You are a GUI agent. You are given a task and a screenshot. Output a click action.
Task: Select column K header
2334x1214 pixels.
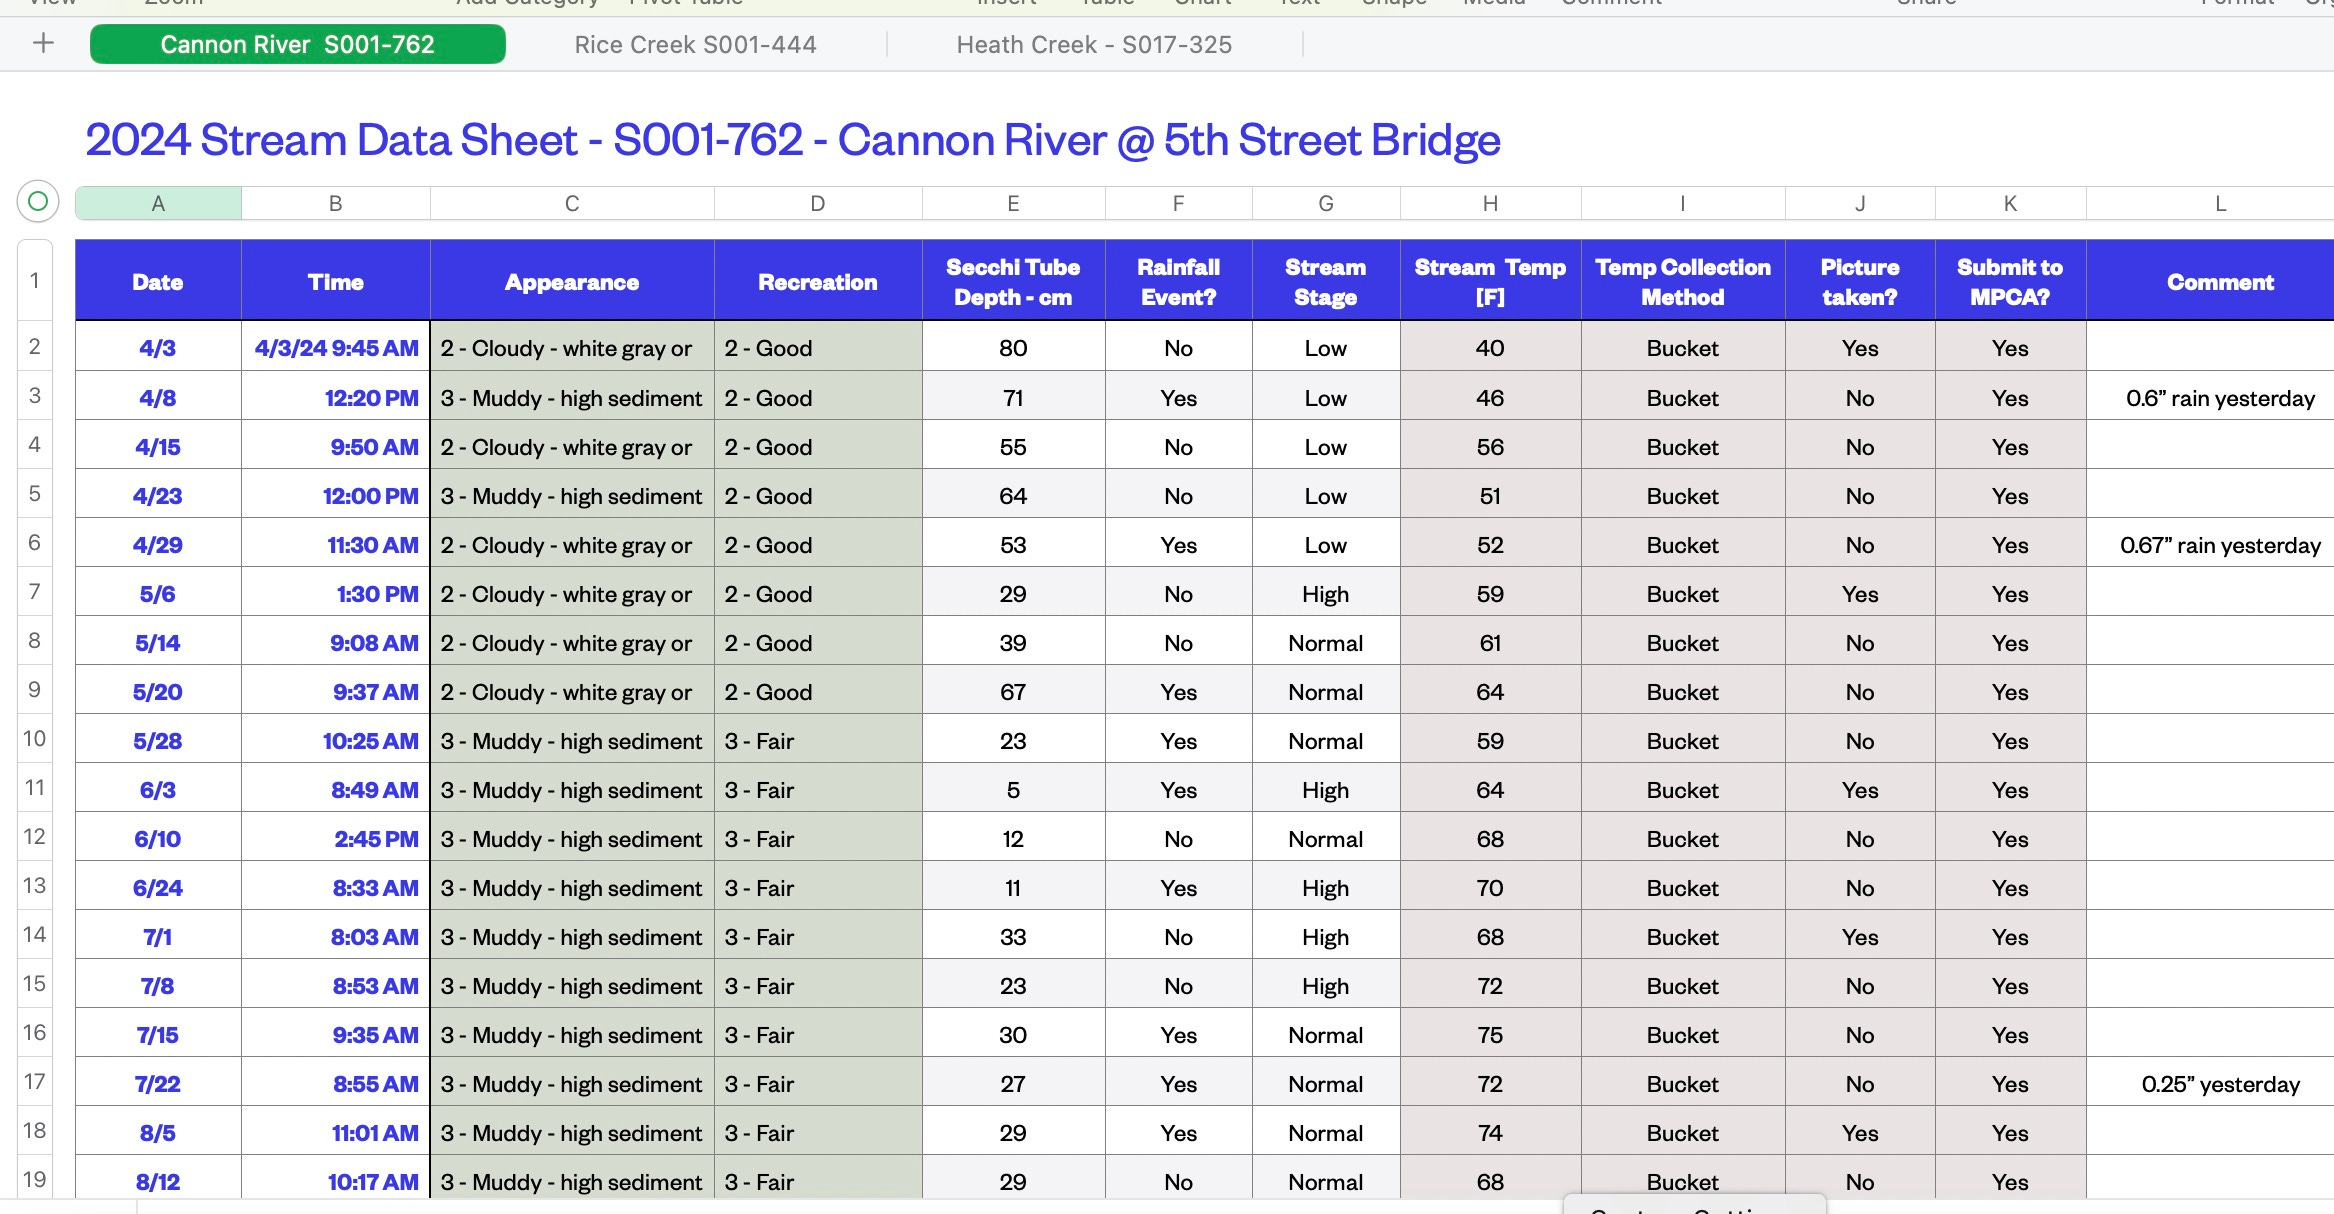click(x=2010, y=203)
